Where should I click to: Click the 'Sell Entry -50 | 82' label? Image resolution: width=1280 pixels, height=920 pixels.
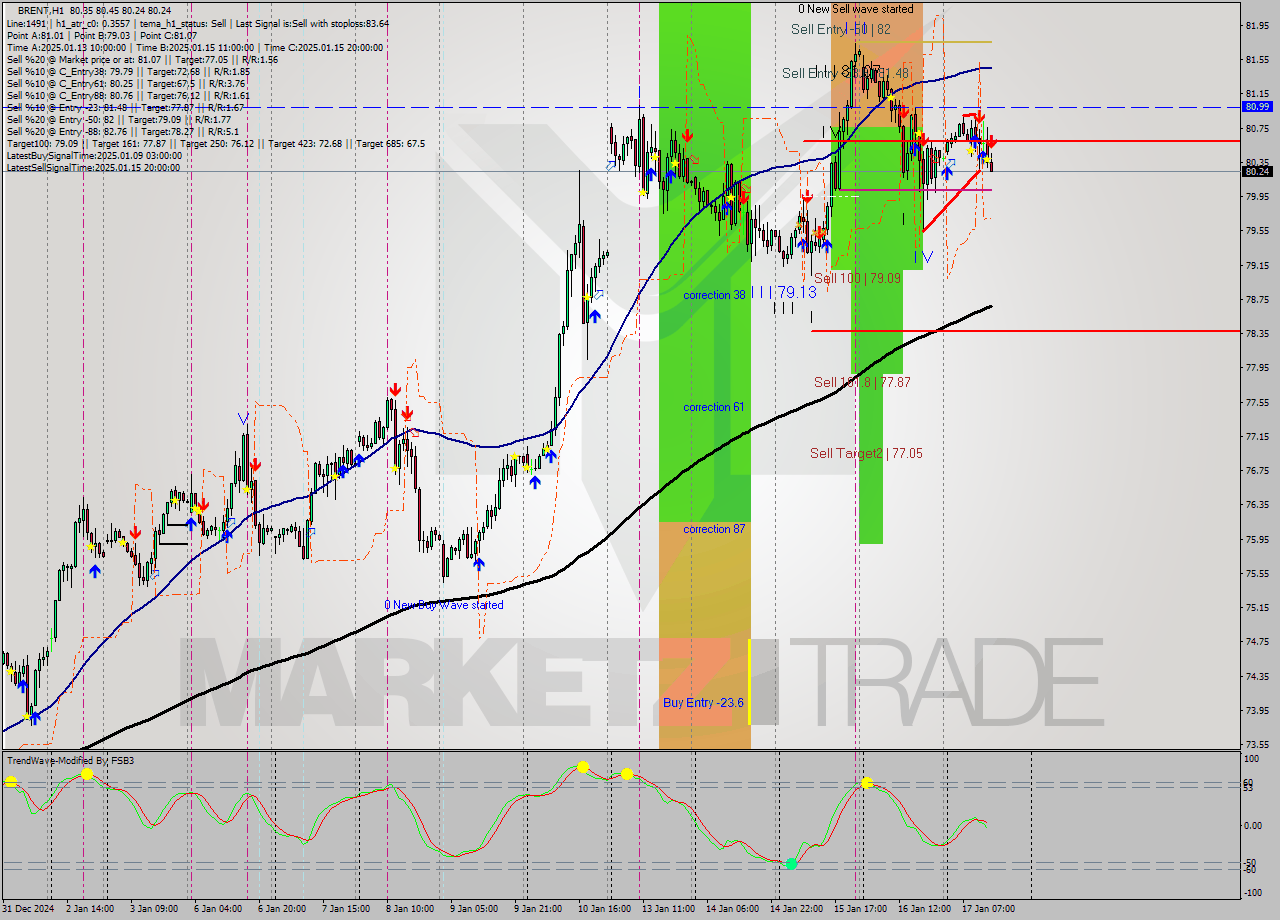tap(840, 29)
